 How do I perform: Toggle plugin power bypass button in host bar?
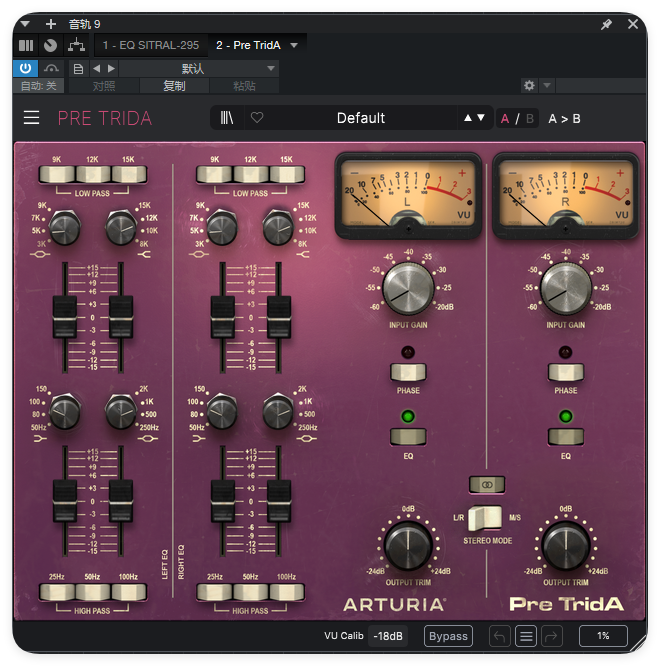pyautogui.click(x=25, y=68)
